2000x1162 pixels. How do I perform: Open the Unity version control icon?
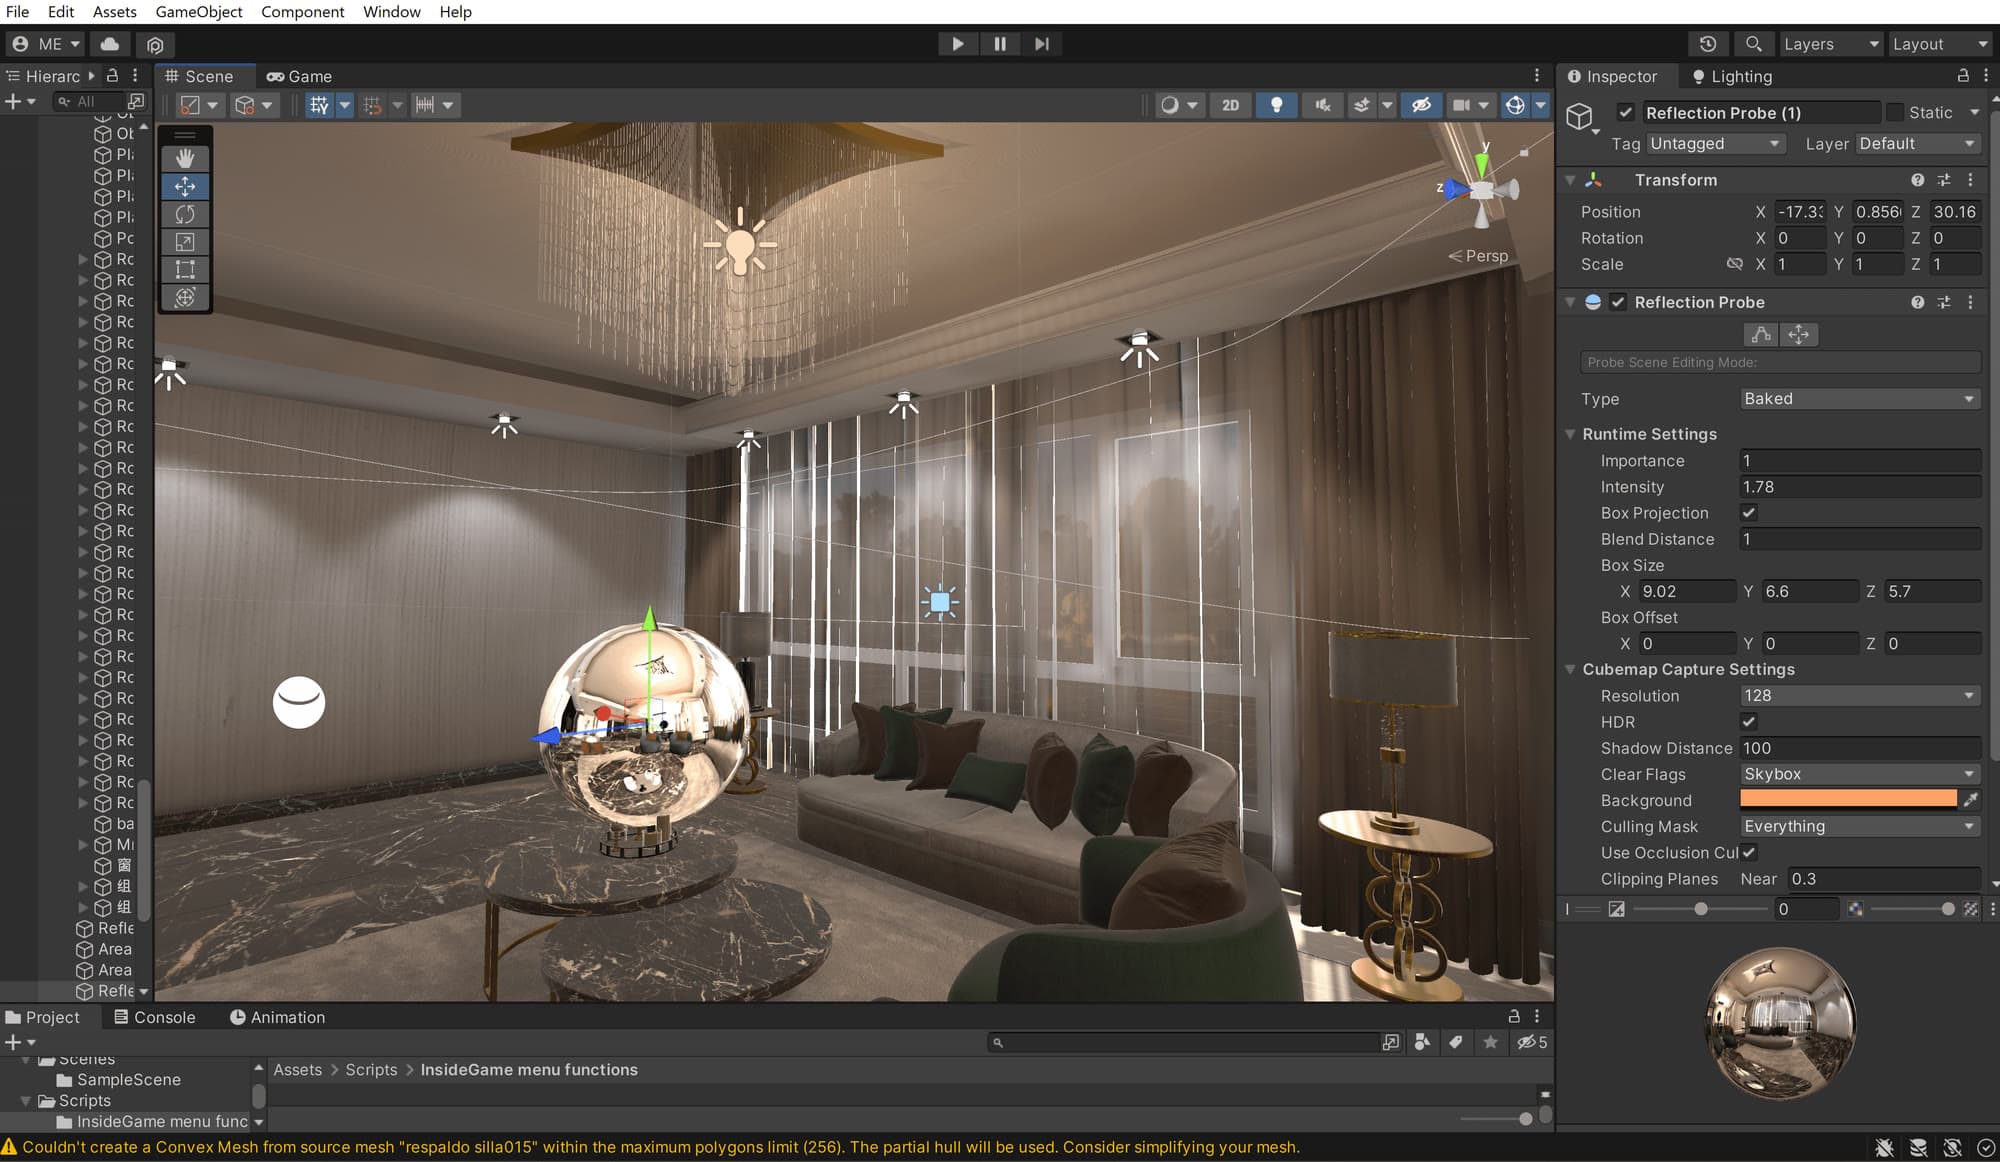click(x=155, y=44)
